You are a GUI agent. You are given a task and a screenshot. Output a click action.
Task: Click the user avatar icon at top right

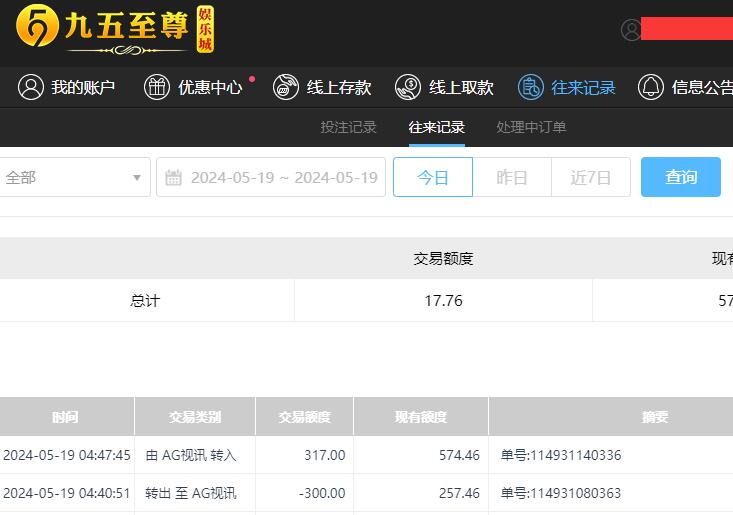click(x=631, y=29)
